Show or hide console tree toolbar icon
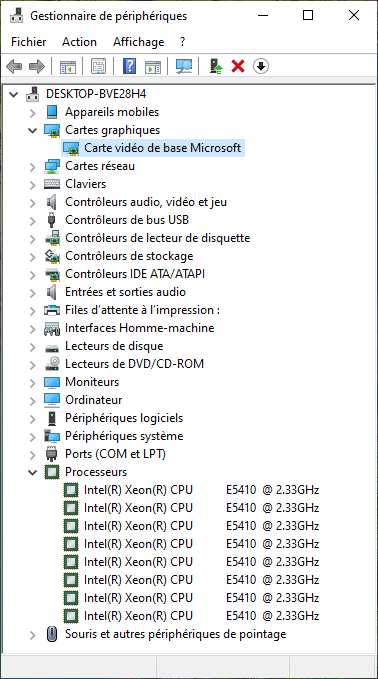 (68, 66)
